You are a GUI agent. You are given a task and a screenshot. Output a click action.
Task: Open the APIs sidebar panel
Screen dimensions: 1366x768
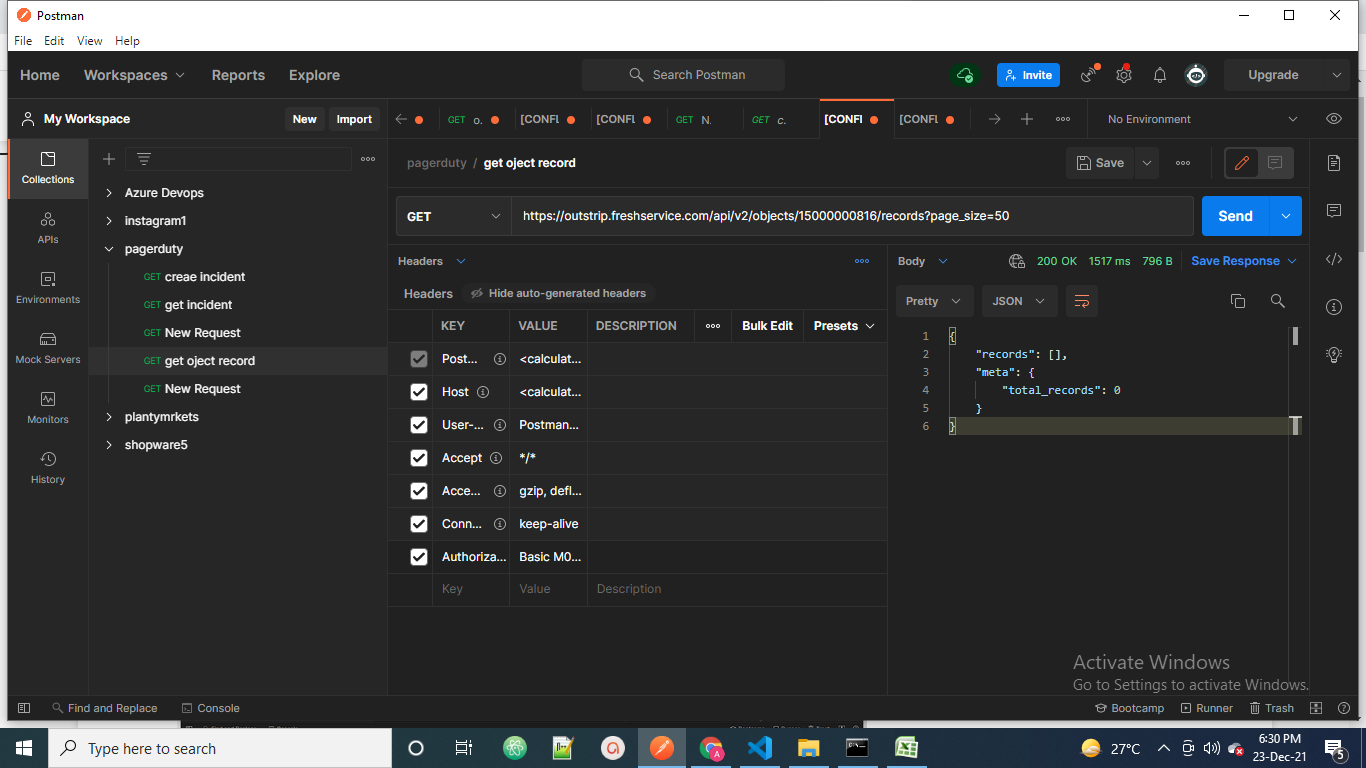click(48, 228)
